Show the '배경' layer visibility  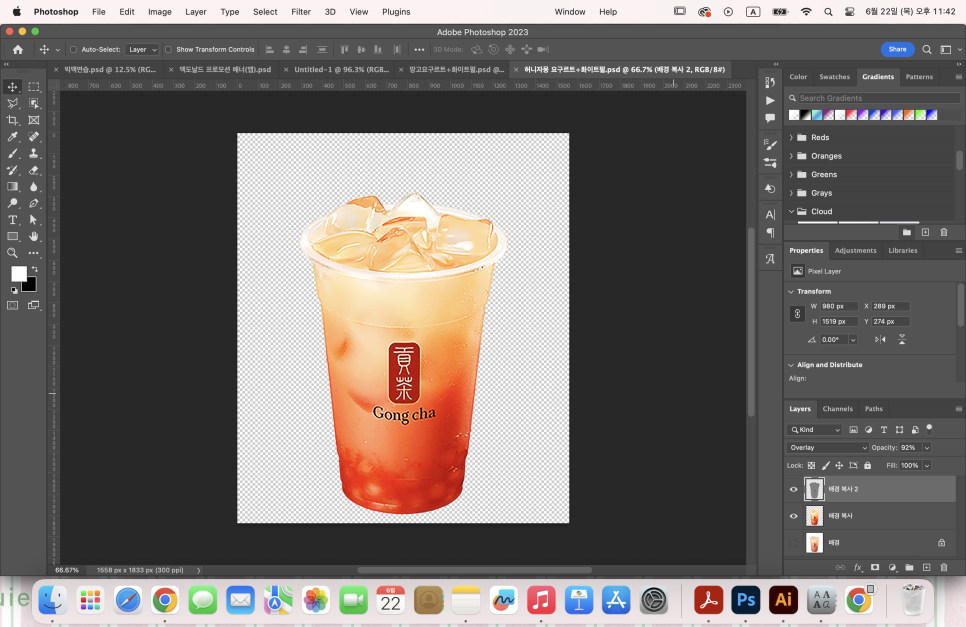click(x=794, y=543)
